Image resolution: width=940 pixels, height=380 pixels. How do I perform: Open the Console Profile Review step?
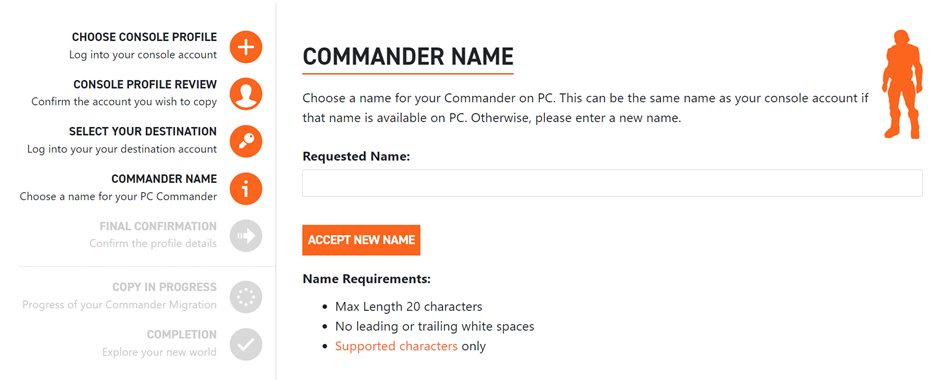click(145, 85)
